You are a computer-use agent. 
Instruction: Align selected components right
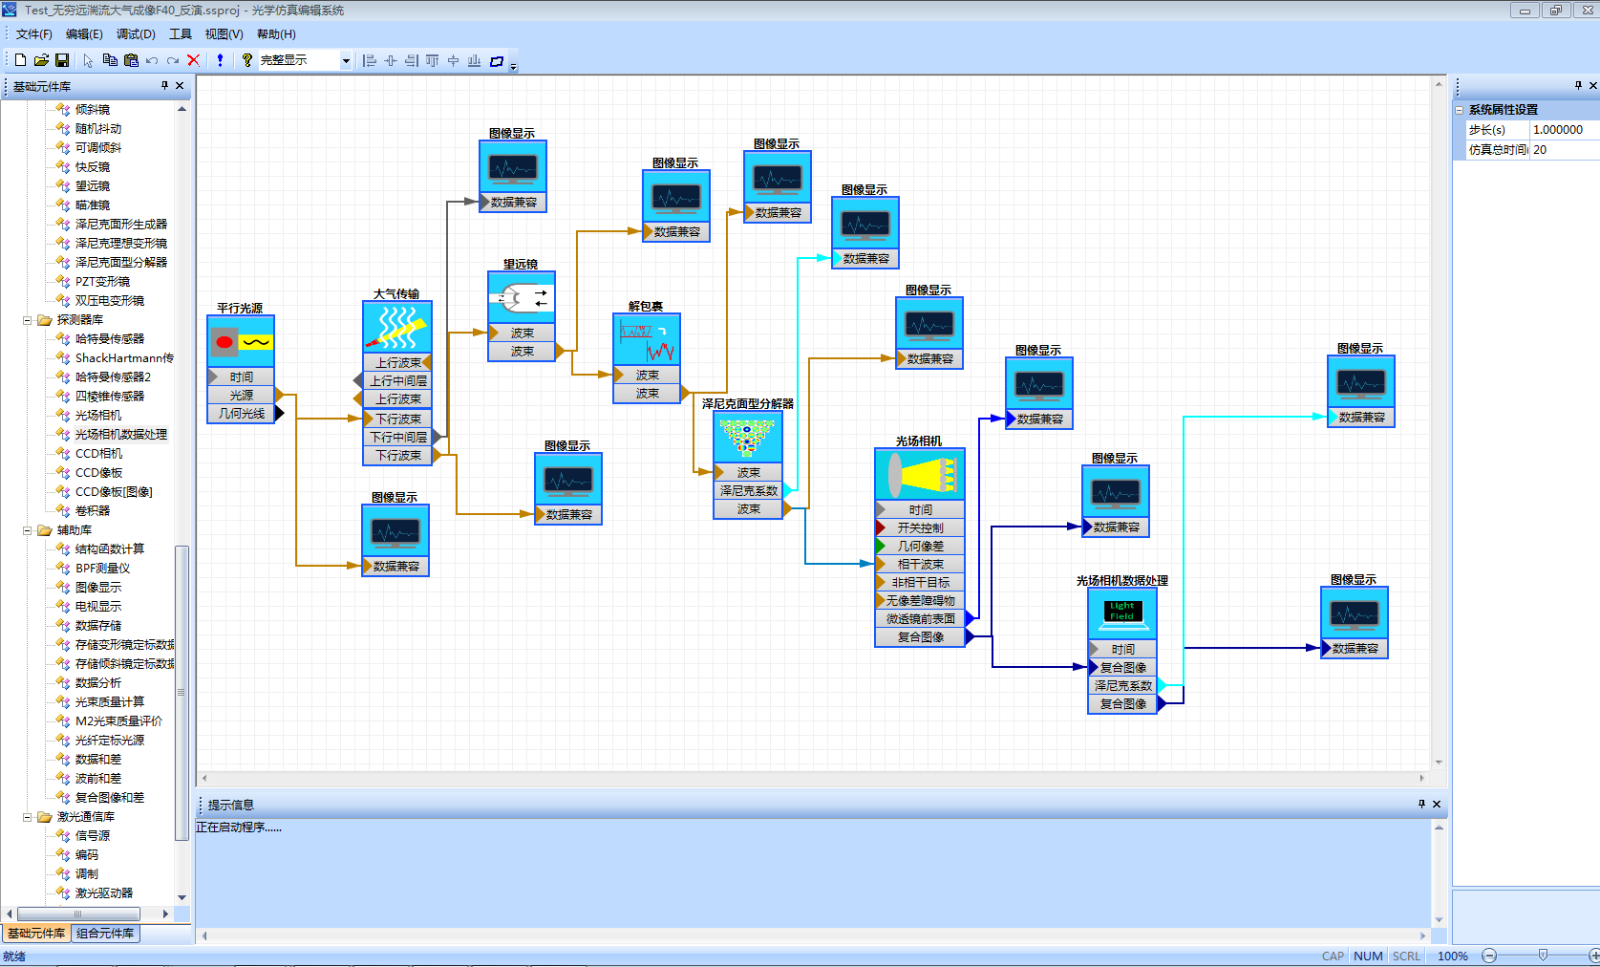[411, 61]
